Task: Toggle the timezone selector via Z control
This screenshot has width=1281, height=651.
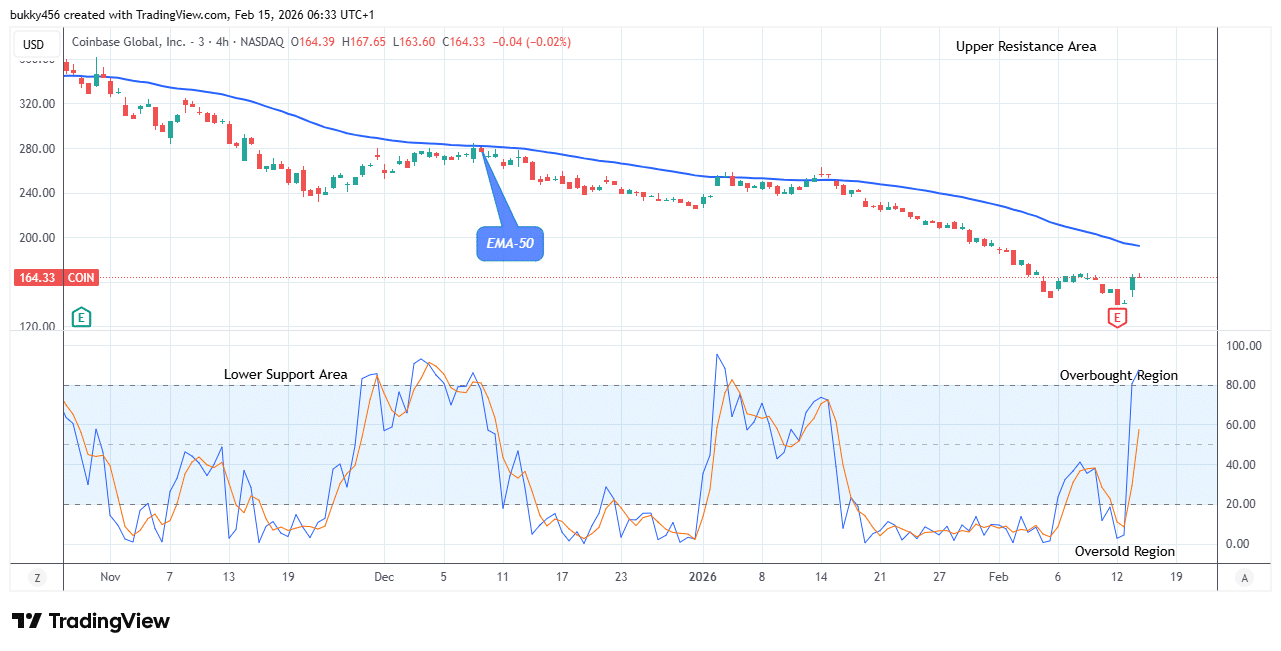Action: point(37,578)
